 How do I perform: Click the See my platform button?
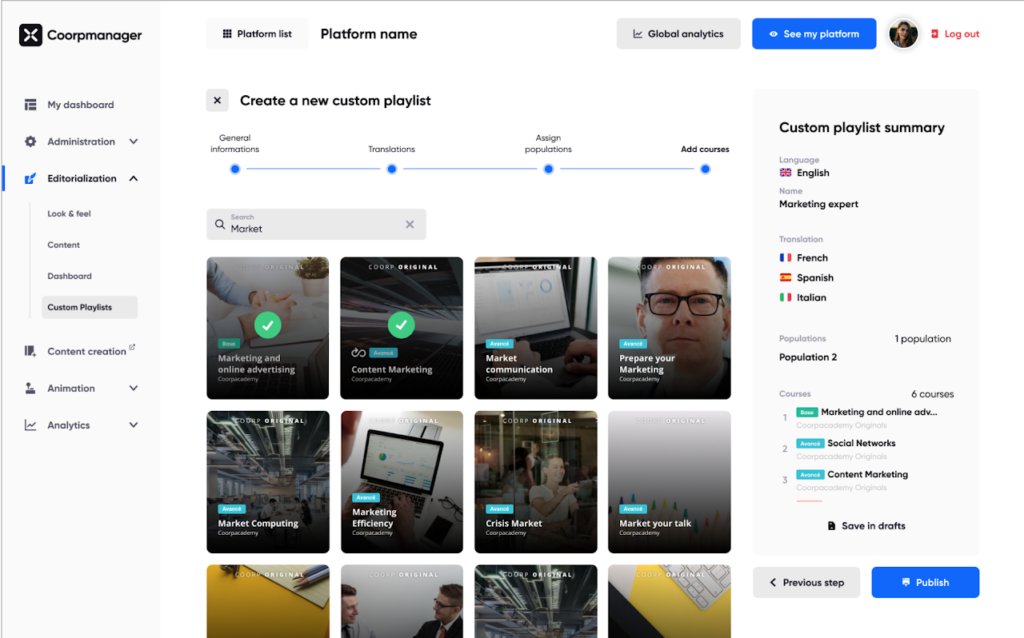[x=813, y=33]
